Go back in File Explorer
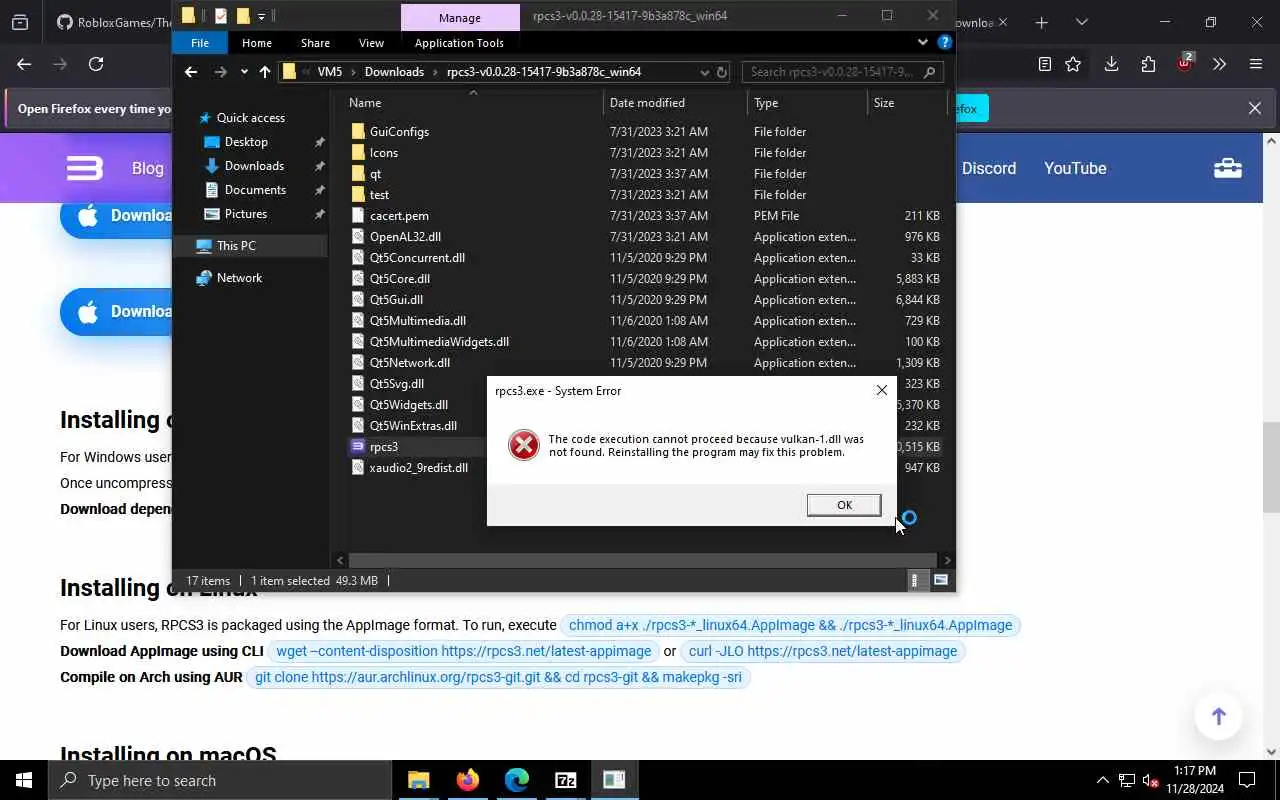Screen dimensions: 1280x800 click(x=191, y=72)
